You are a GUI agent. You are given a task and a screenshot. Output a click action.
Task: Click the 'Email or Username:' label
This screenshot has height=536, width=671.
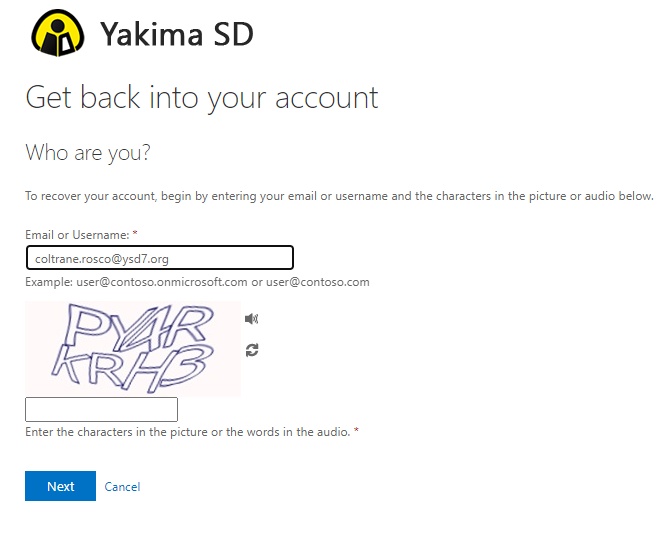(77, 235)
